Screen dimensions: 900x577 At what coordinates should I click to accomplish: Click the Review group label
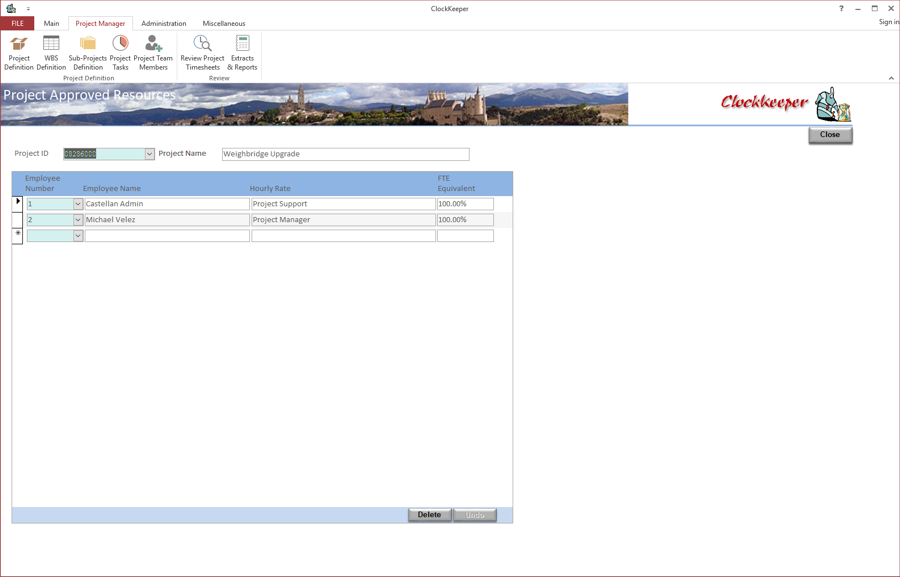[219, 78]
